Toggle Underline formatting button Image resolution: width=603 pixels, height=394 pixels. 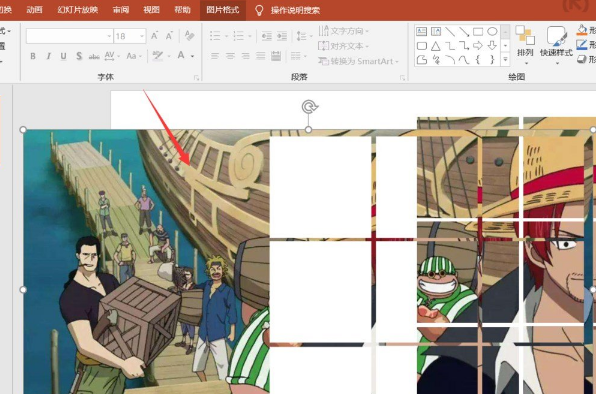(63, 57)
